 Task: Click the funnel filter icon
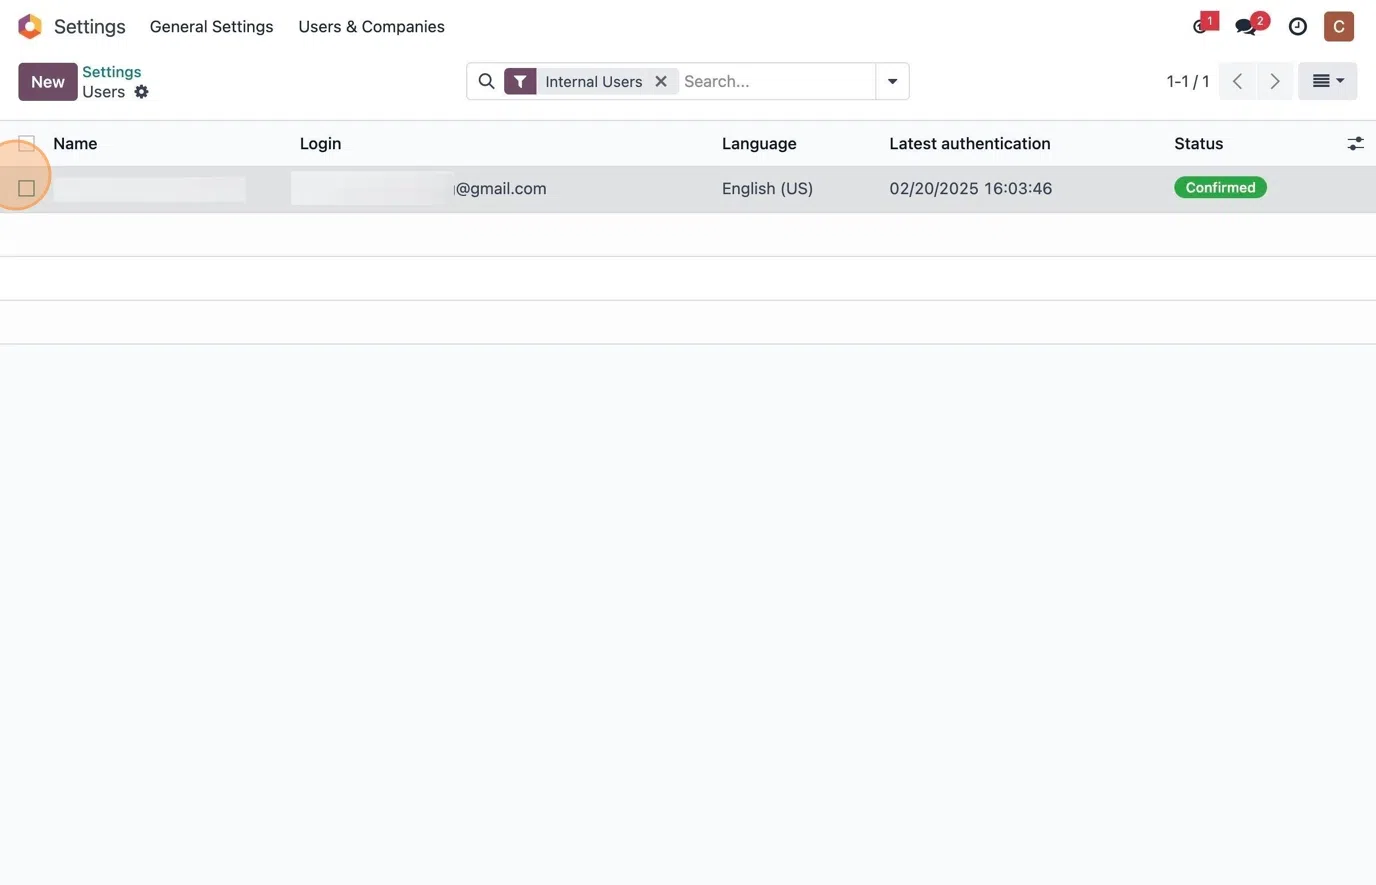520,81
